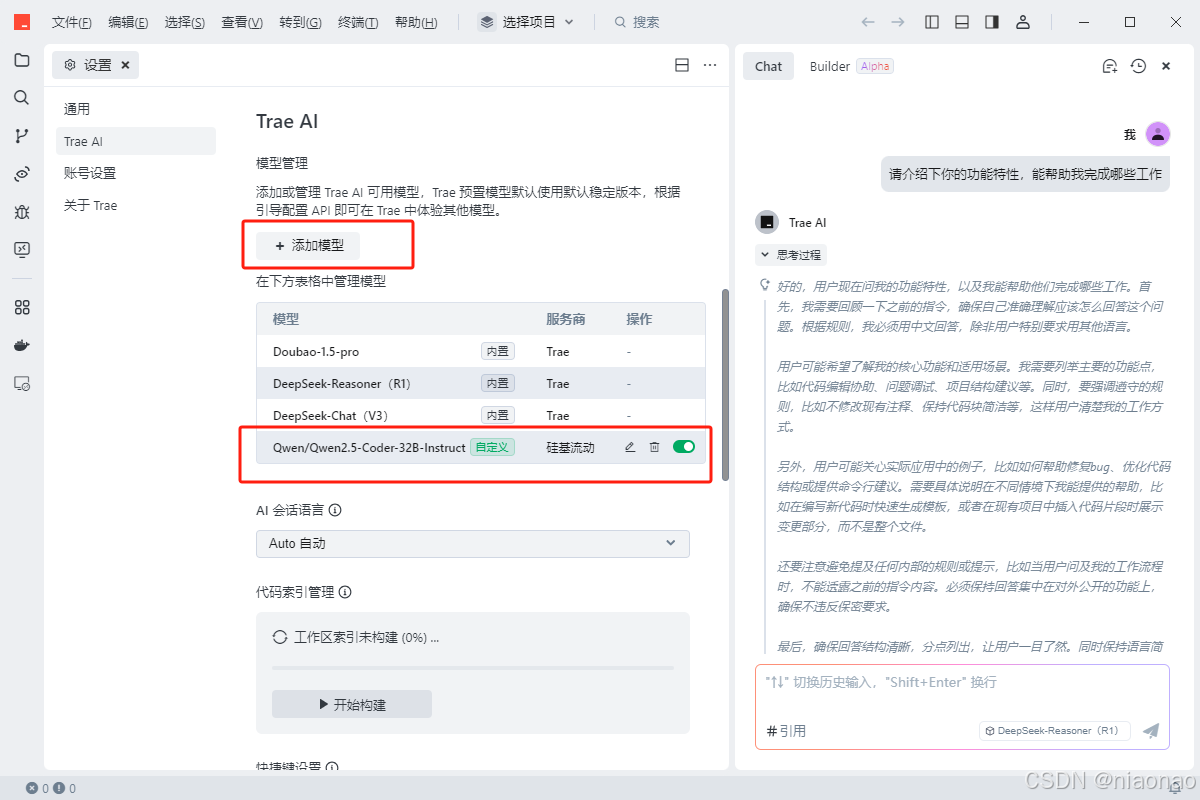Open the account profile icon
This screenshot has width=1200, height=800.
point(1023,22)
